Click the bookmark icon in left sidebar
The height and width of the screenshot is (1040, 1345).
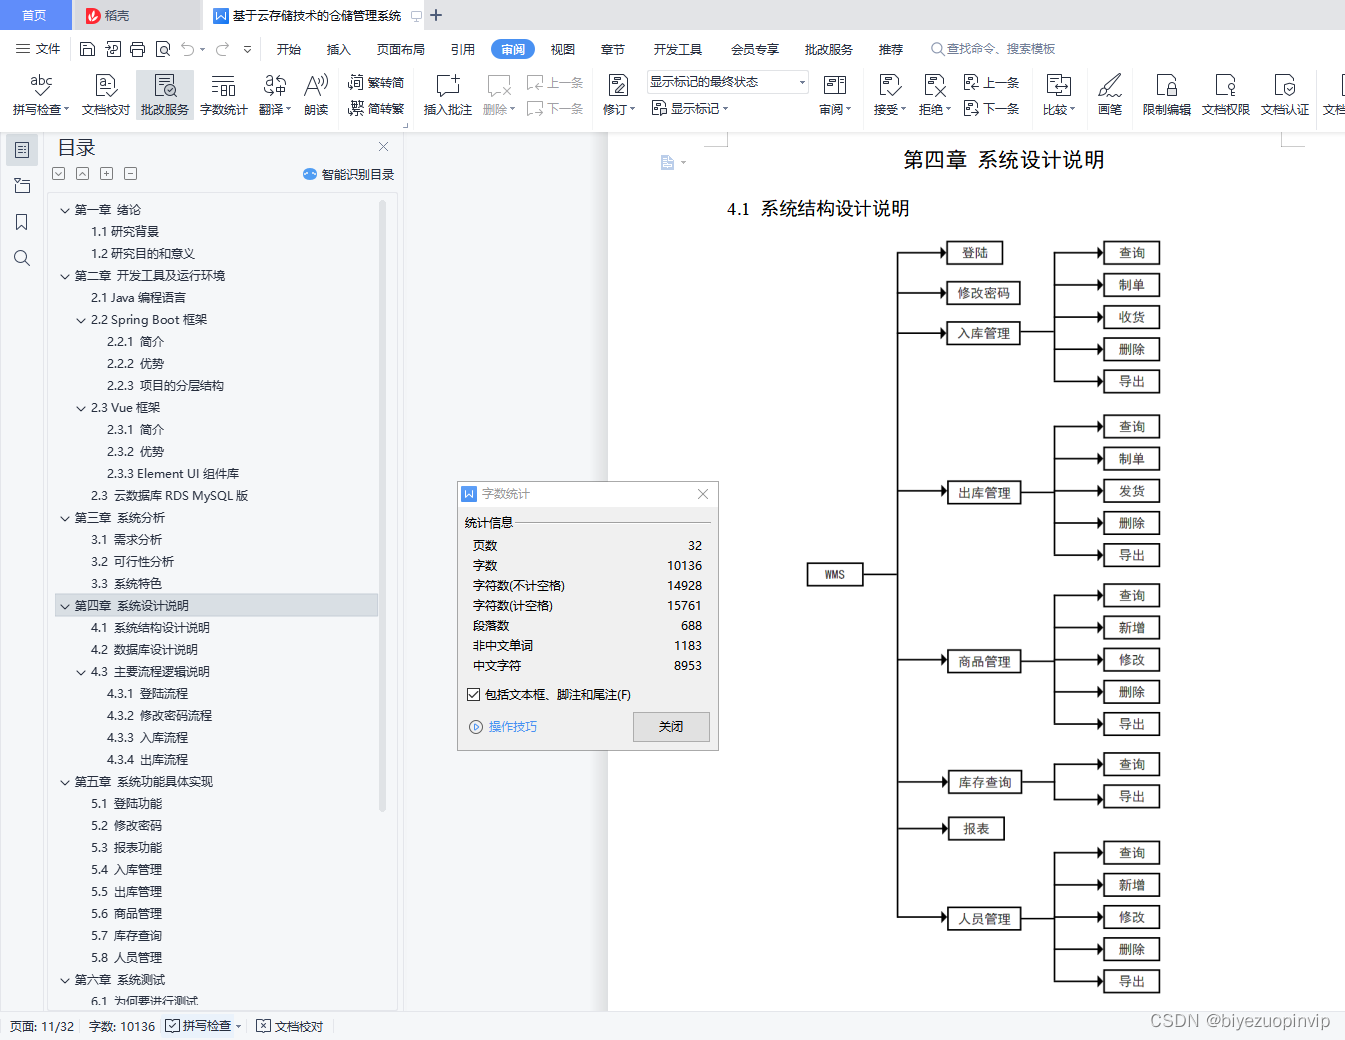click(22, 222)
